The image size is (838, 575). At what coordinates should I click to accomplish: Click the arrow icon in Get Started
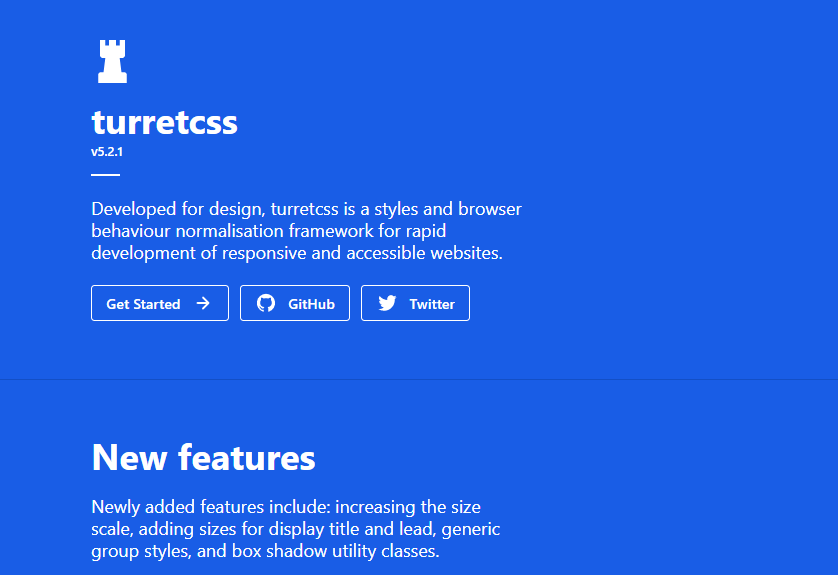[x=203, y=303]
